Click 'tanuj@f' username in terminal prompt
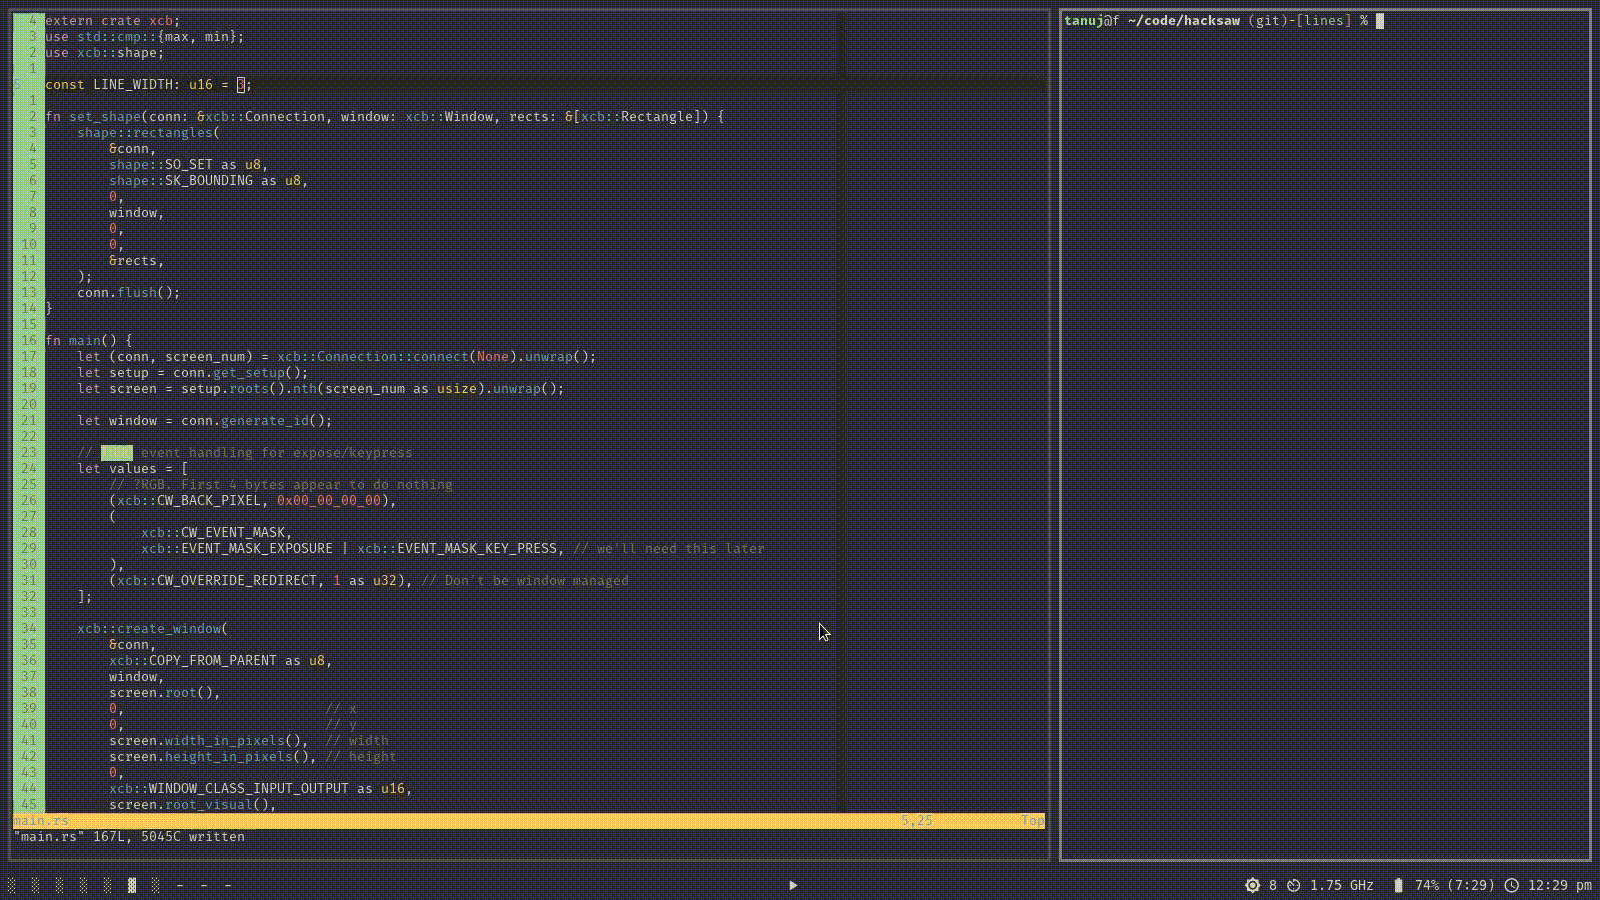This screenshot has height=900, width=1600. point(1092,21)
